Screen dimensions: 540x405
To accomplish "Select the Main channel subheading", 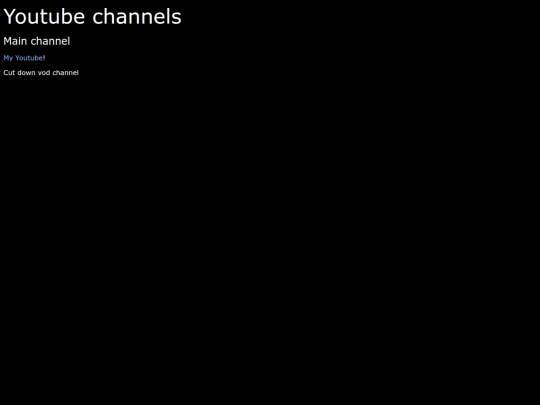I will coord(37,41).
